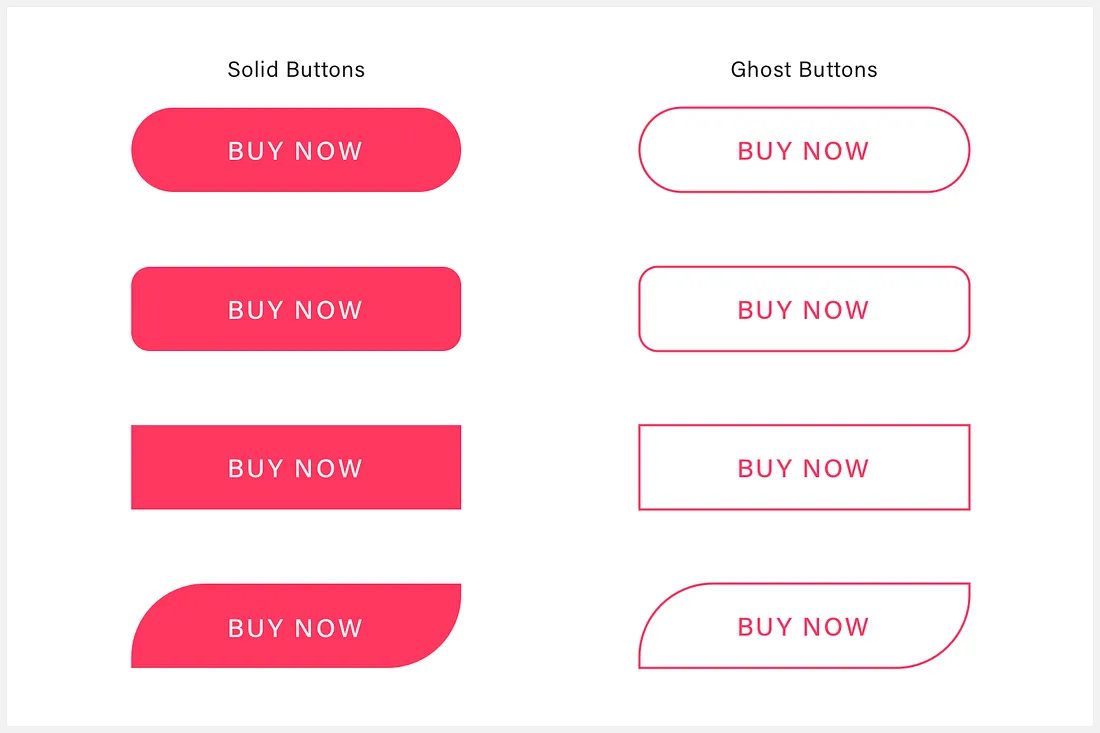1100x733 pixels.
Task: Click the solid pill-shaped BUY NOW button
Action: (296, 149)
